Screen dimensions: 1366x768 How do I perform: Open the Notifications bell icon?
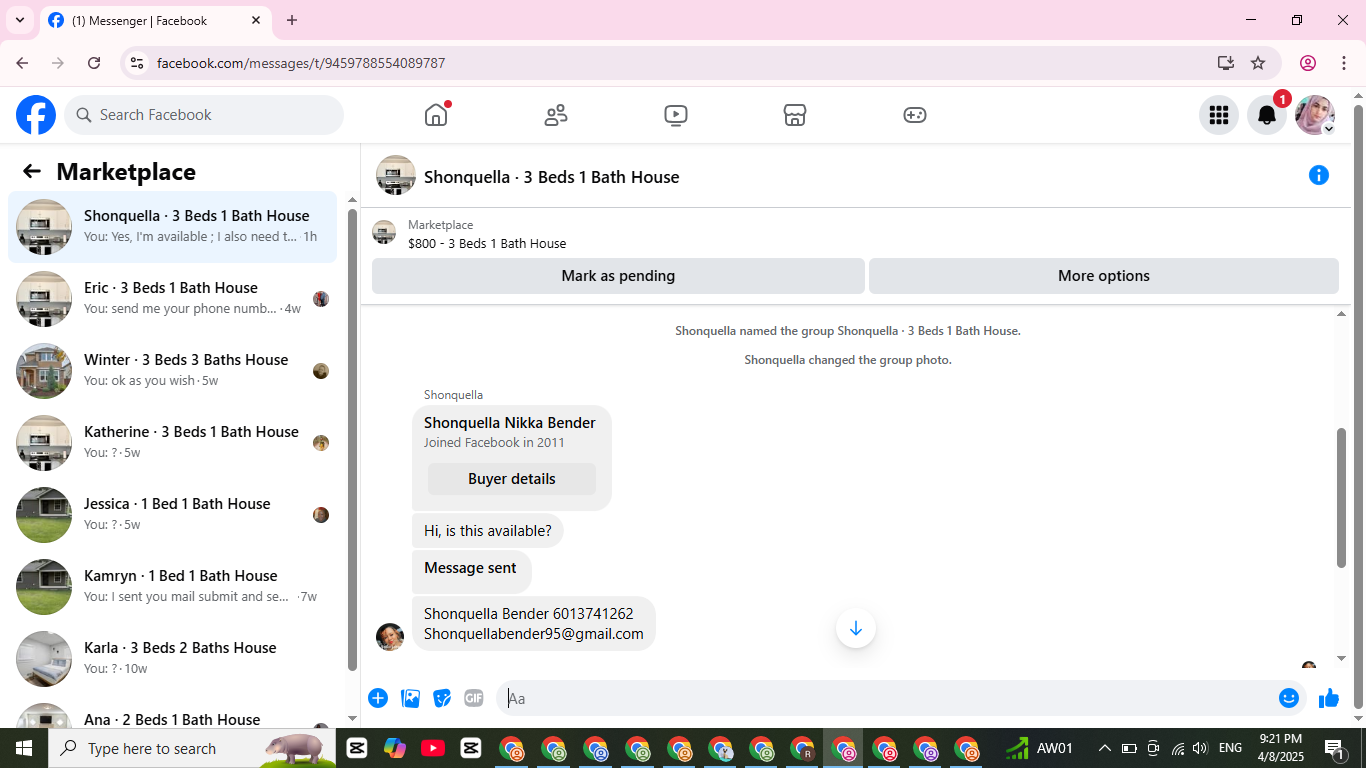tap(1267, 115)
